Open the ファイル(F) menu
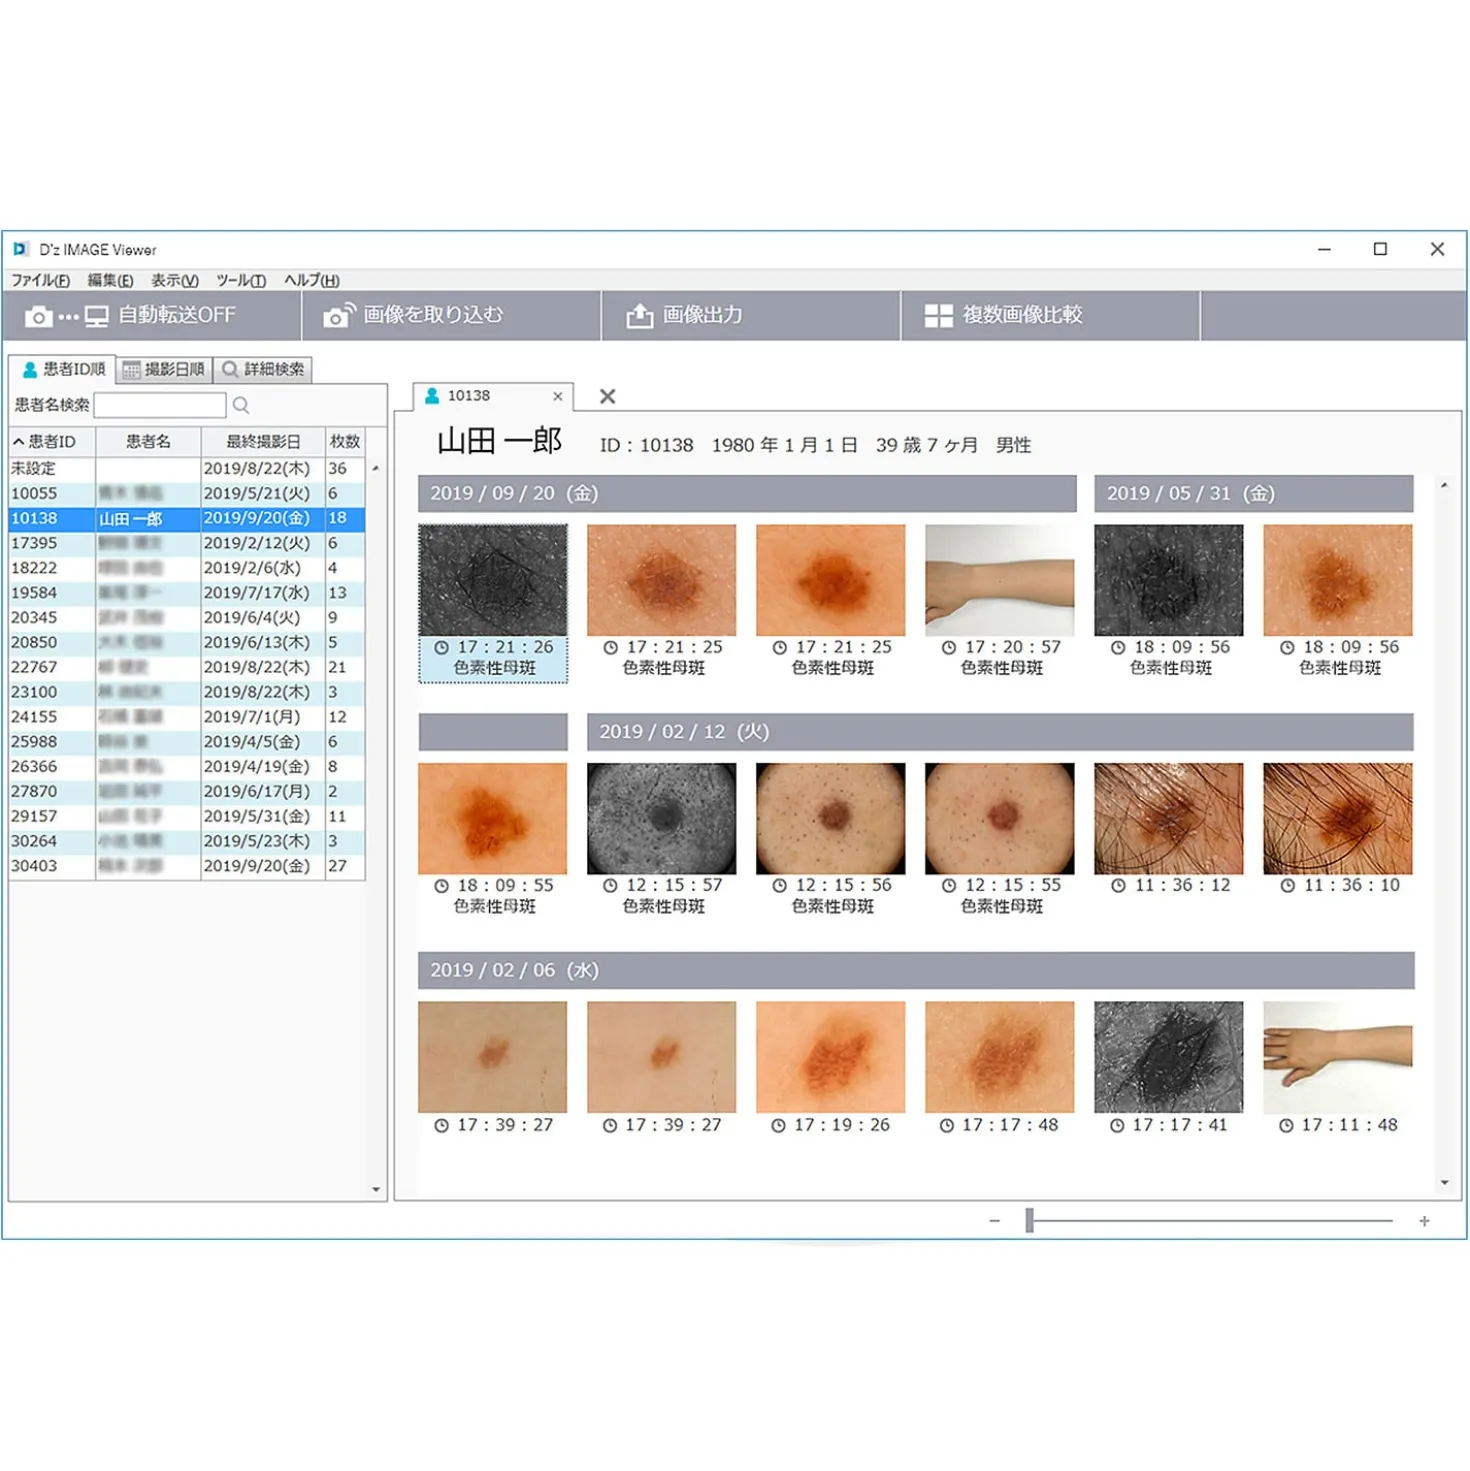Image resolution: width=1470 pixels, height=1471 pixels. click(41, 280)
